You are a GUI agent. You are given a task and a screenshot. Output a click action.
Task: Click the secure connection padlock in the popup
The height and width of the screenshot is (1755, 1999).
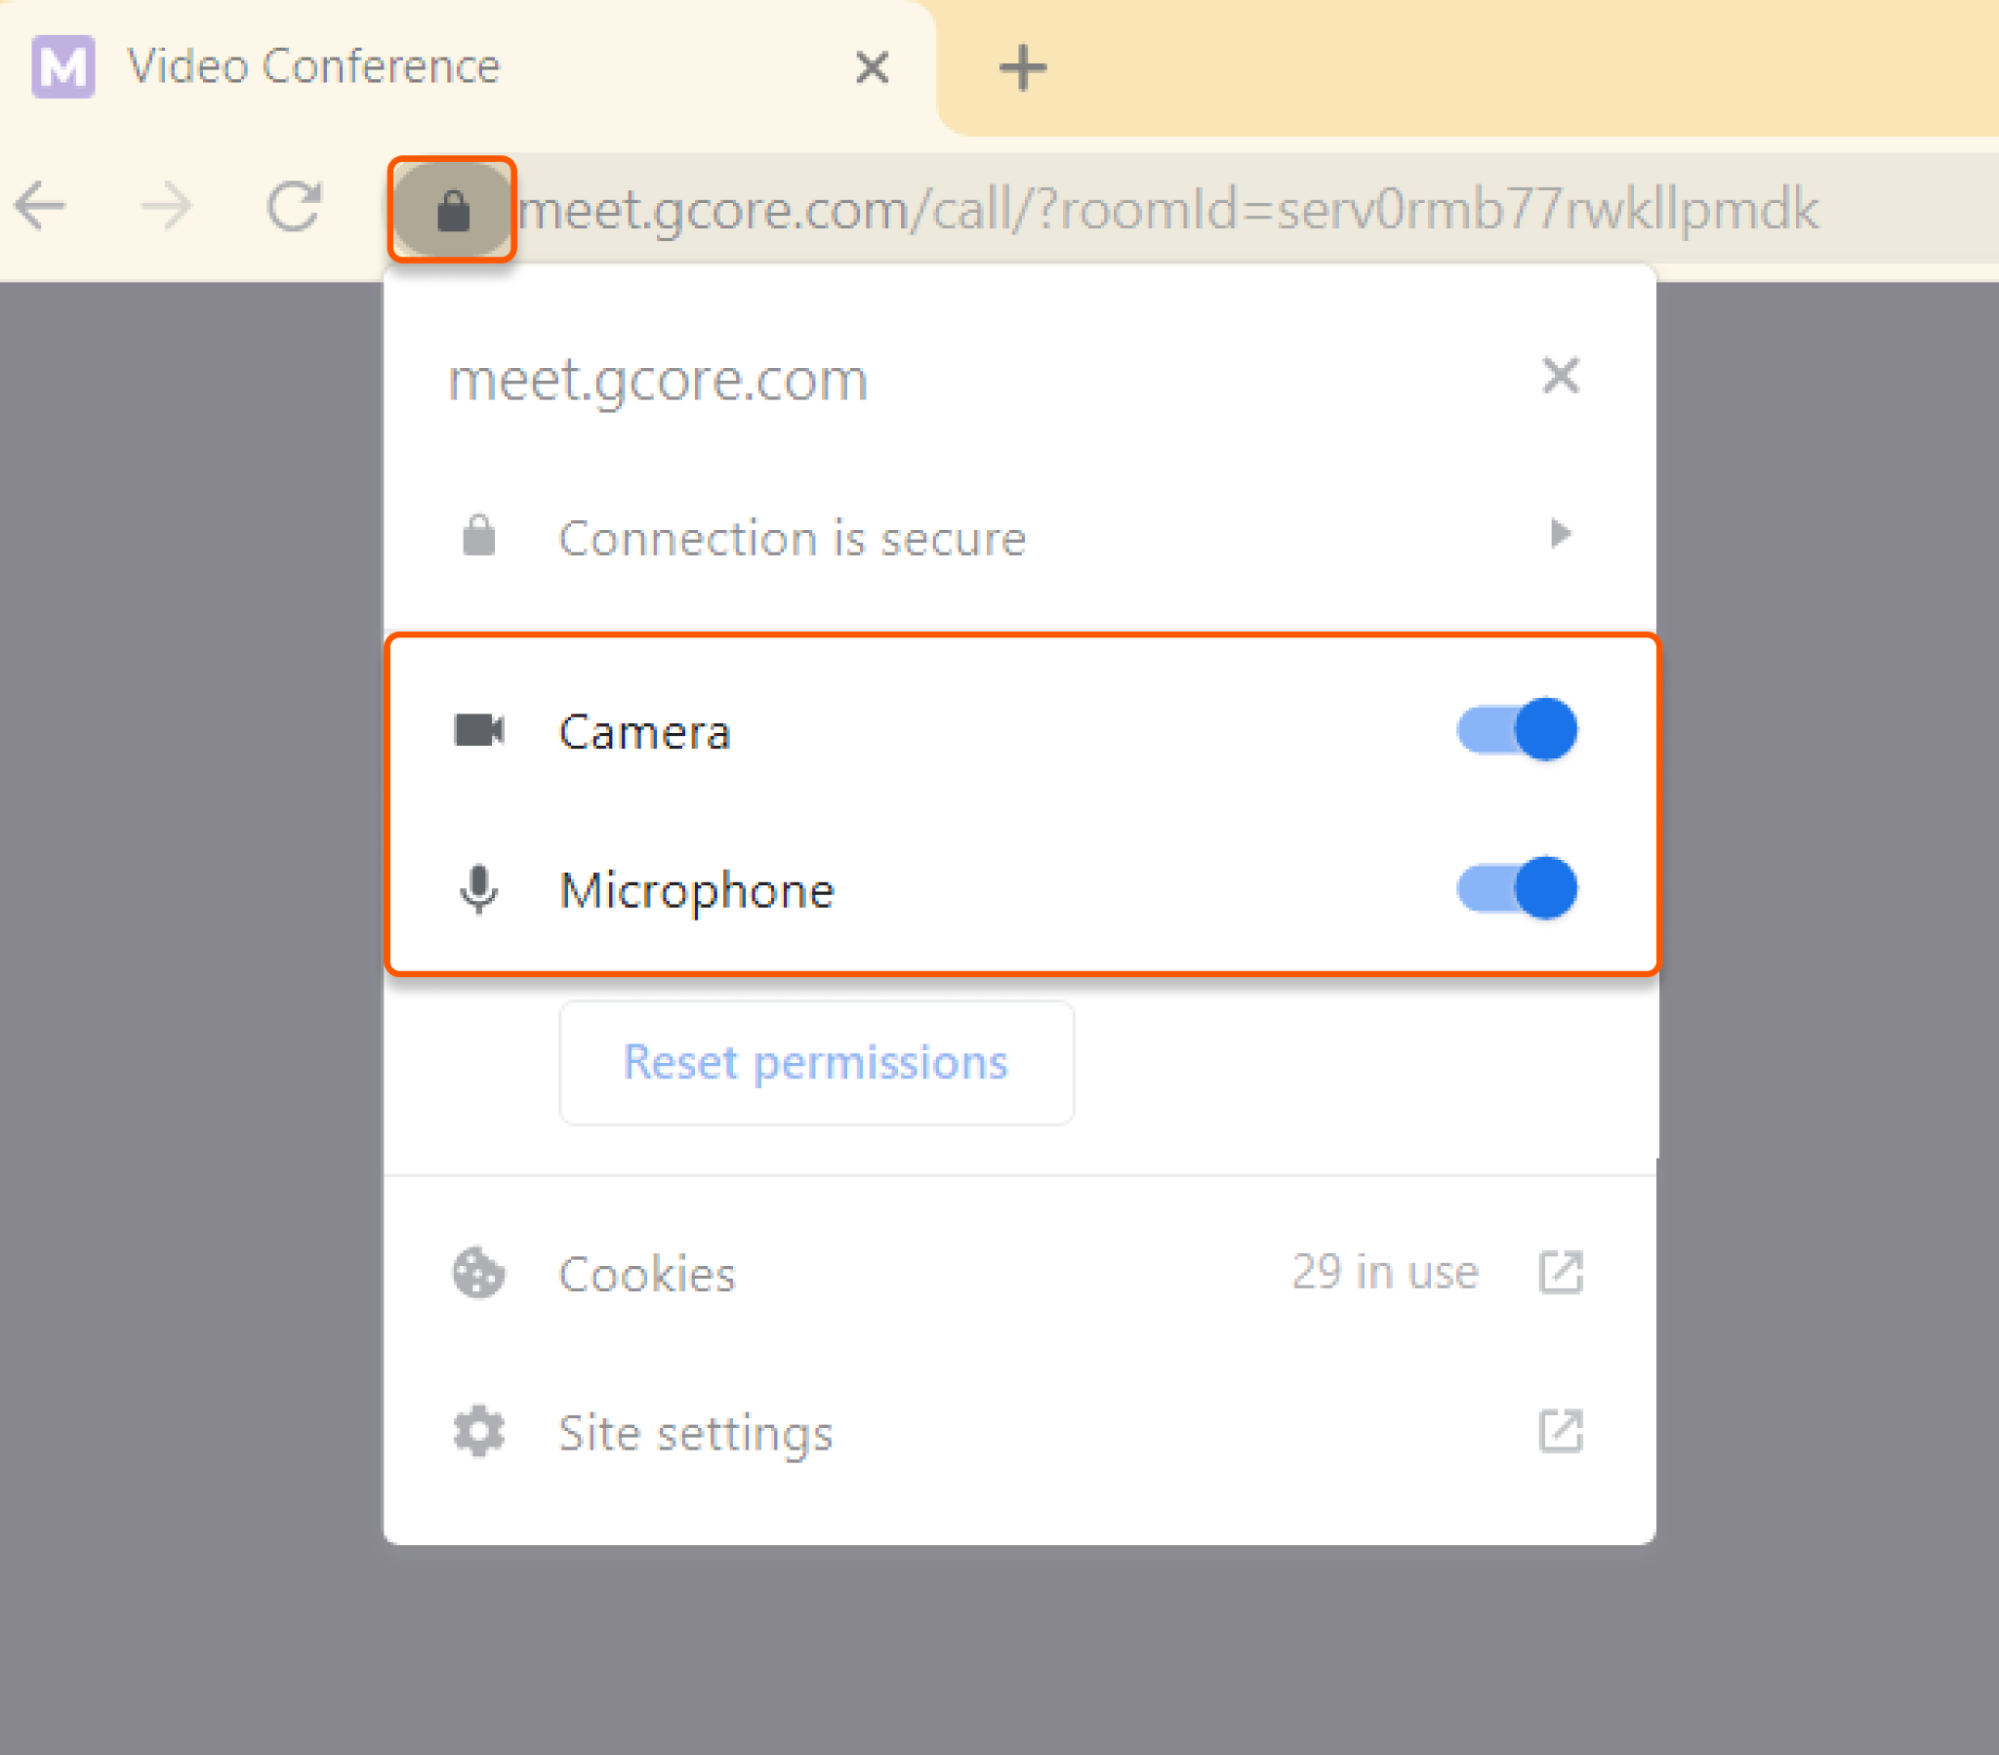click(478, 537)
